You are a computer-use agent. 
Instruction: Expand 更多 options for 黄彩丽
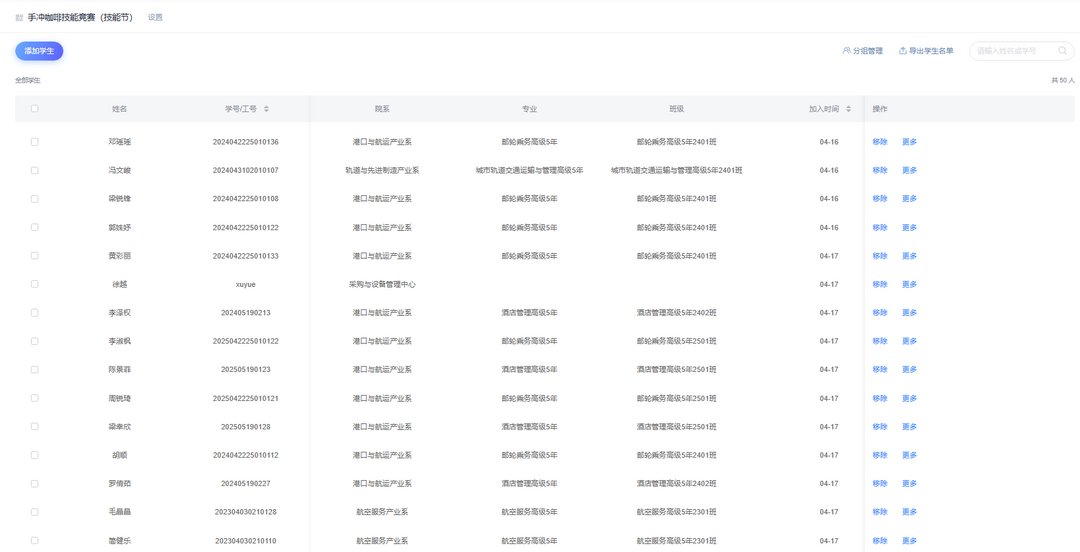click(x=909, y=256)
